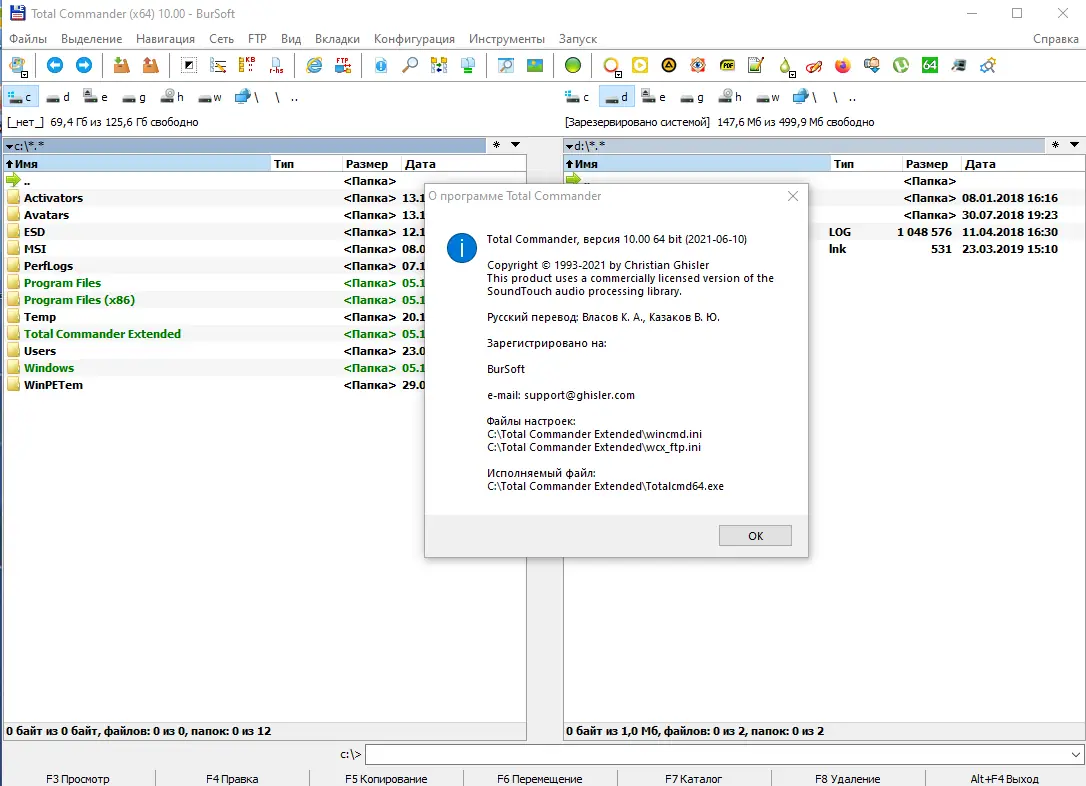1086x786 pixels.
Task: Open the multi-rename tool icon
Action: click(217, 65)
